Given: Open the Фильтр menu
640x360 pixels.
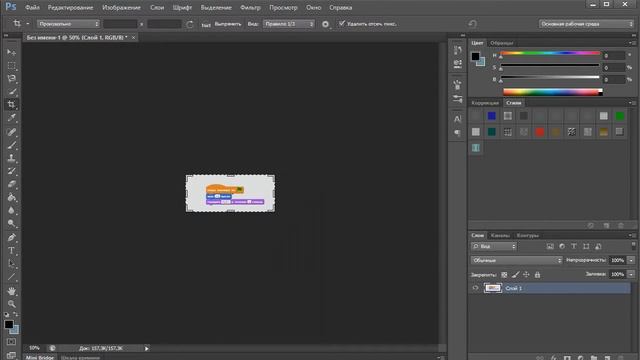Looking at the screenshot, I should click(250, 7).
